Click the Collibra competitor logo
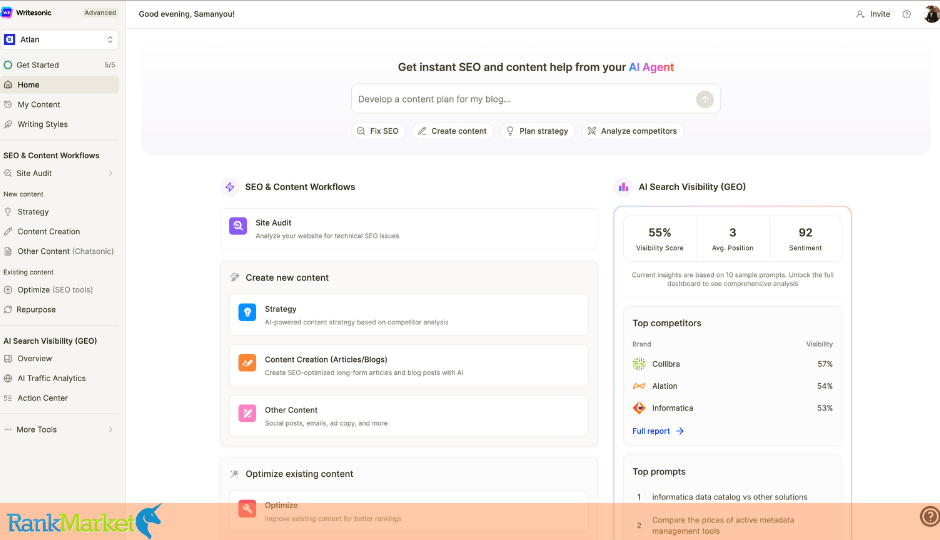This screenshot has height=540, width=940. click(x=639, y=364)
